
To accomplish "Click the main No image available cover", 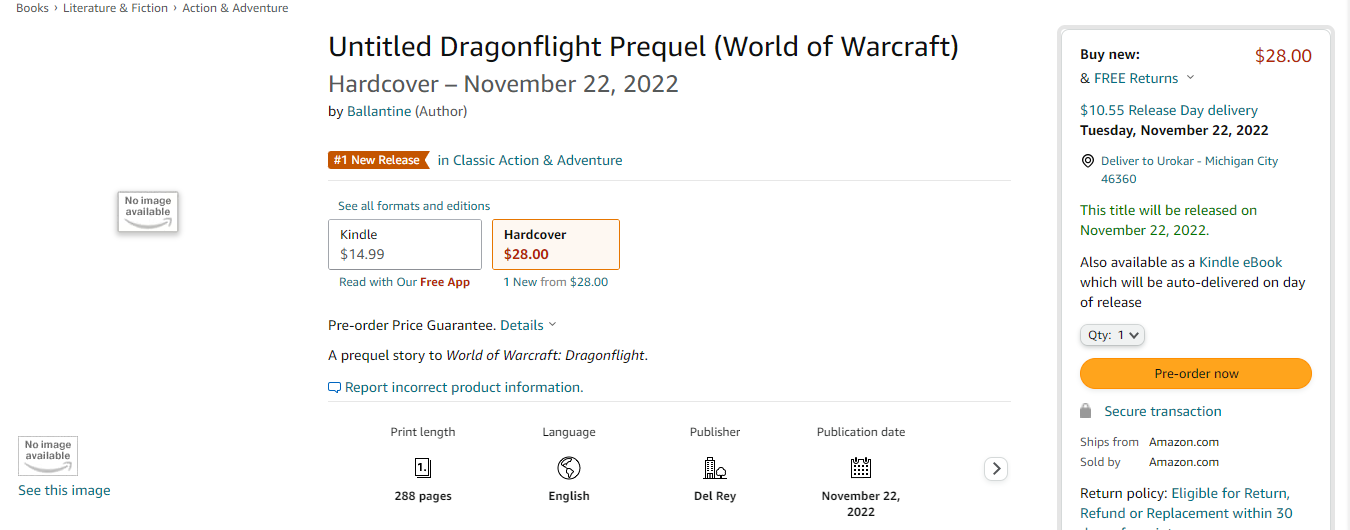I will pyautogui.click(x=148, y=212).
